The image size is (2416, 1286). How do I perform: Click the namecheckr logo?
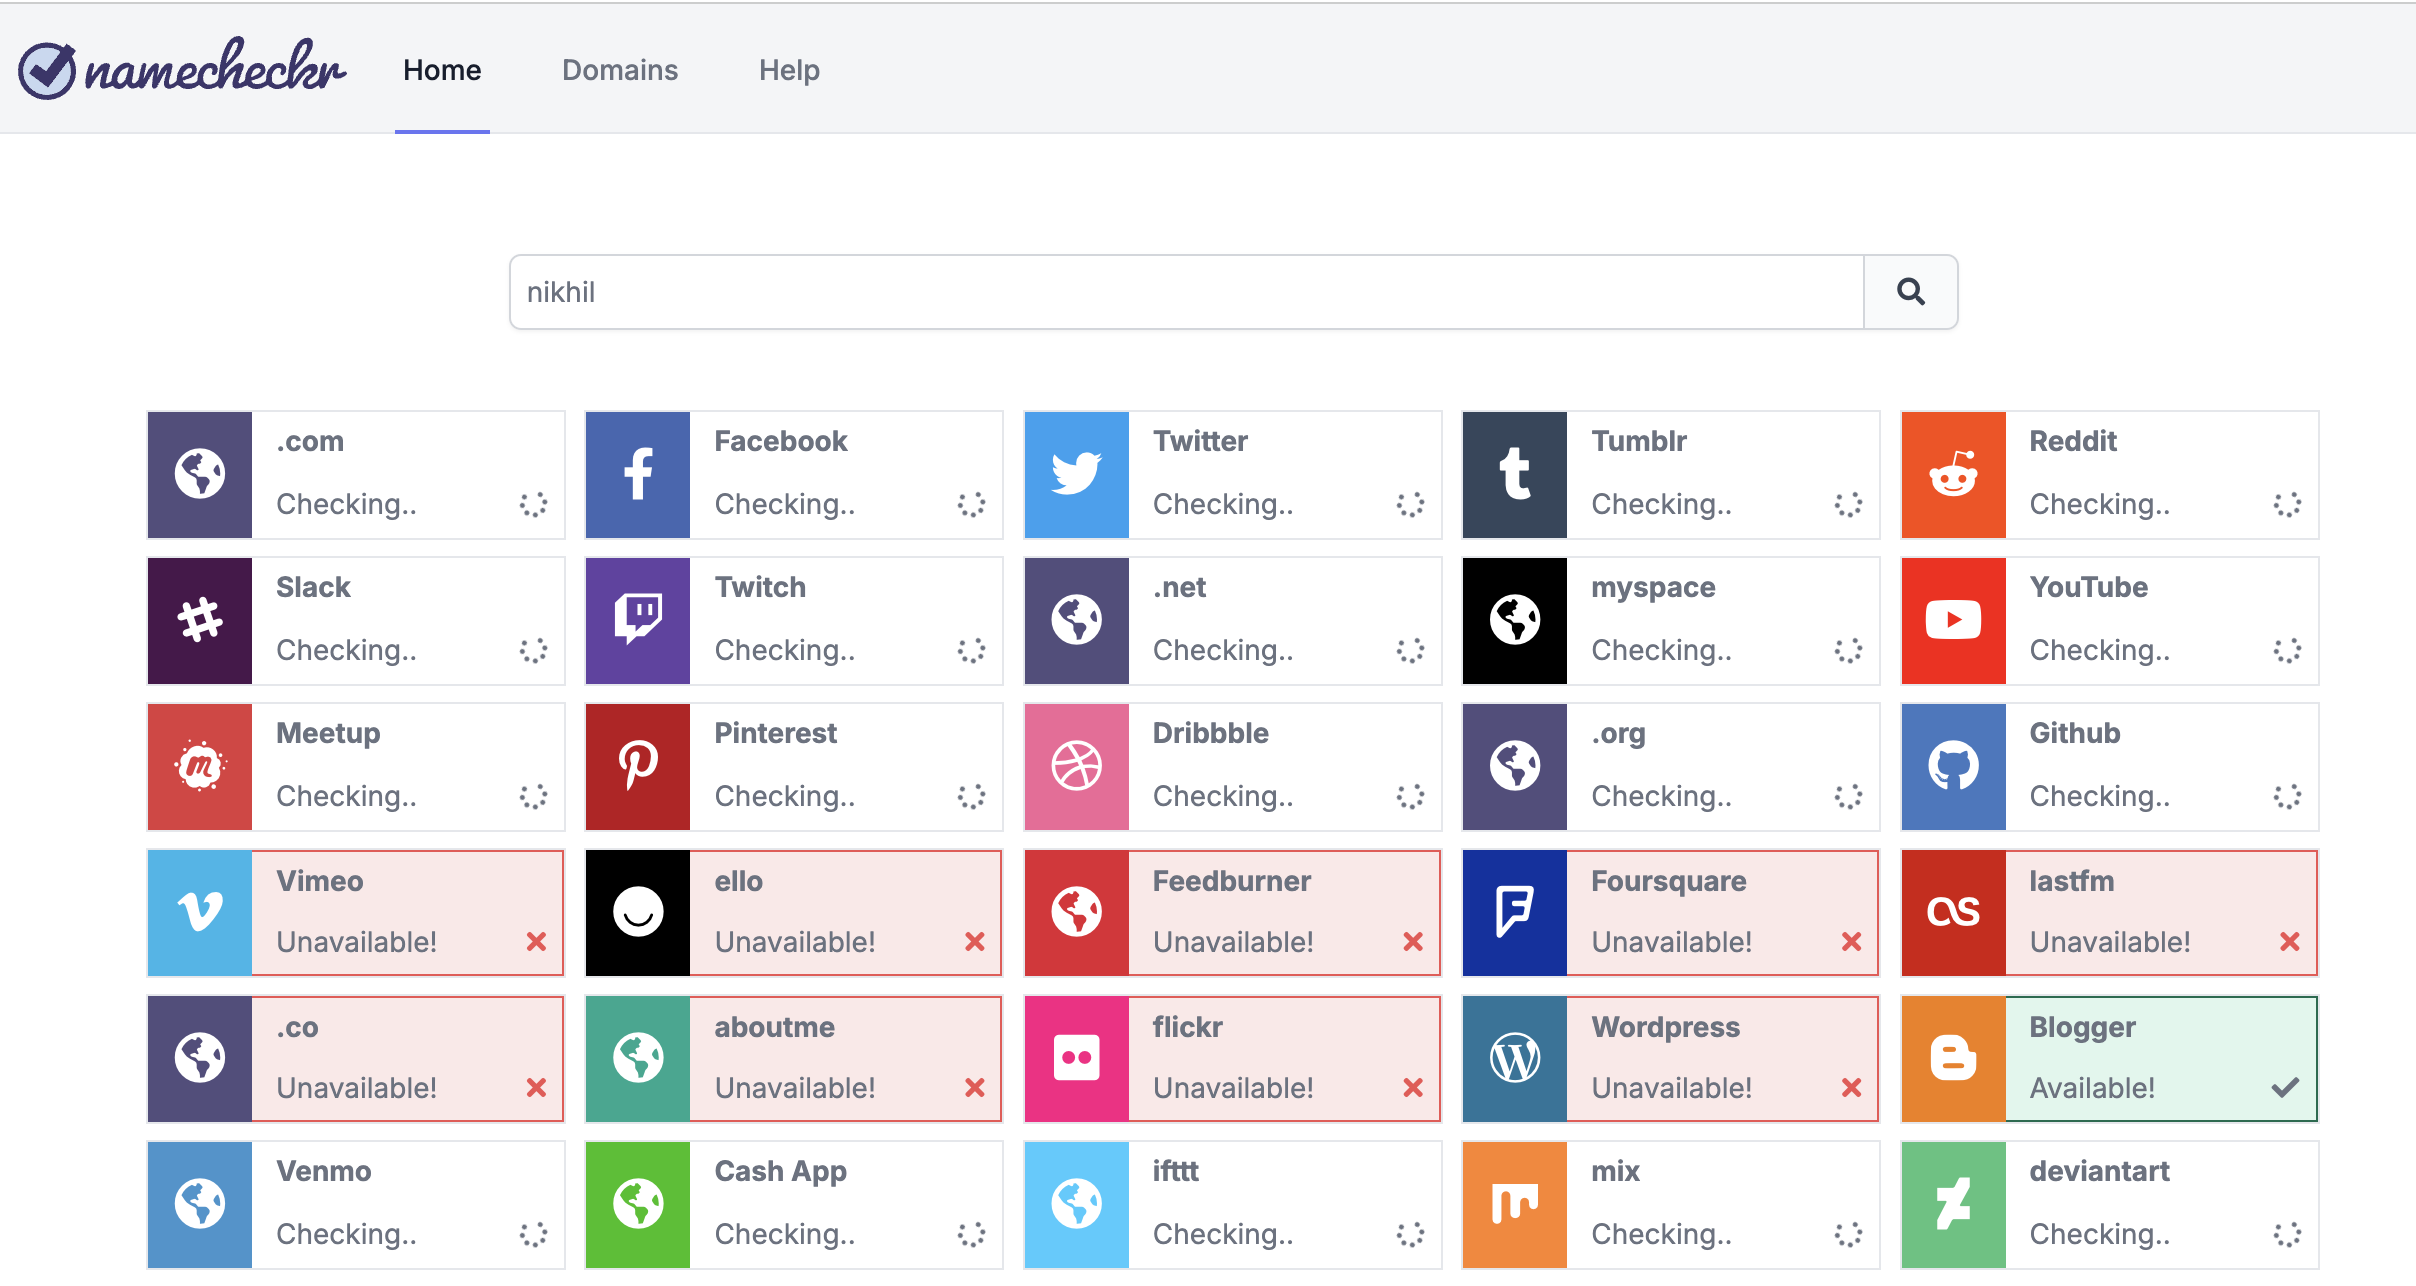pos(182,69)
